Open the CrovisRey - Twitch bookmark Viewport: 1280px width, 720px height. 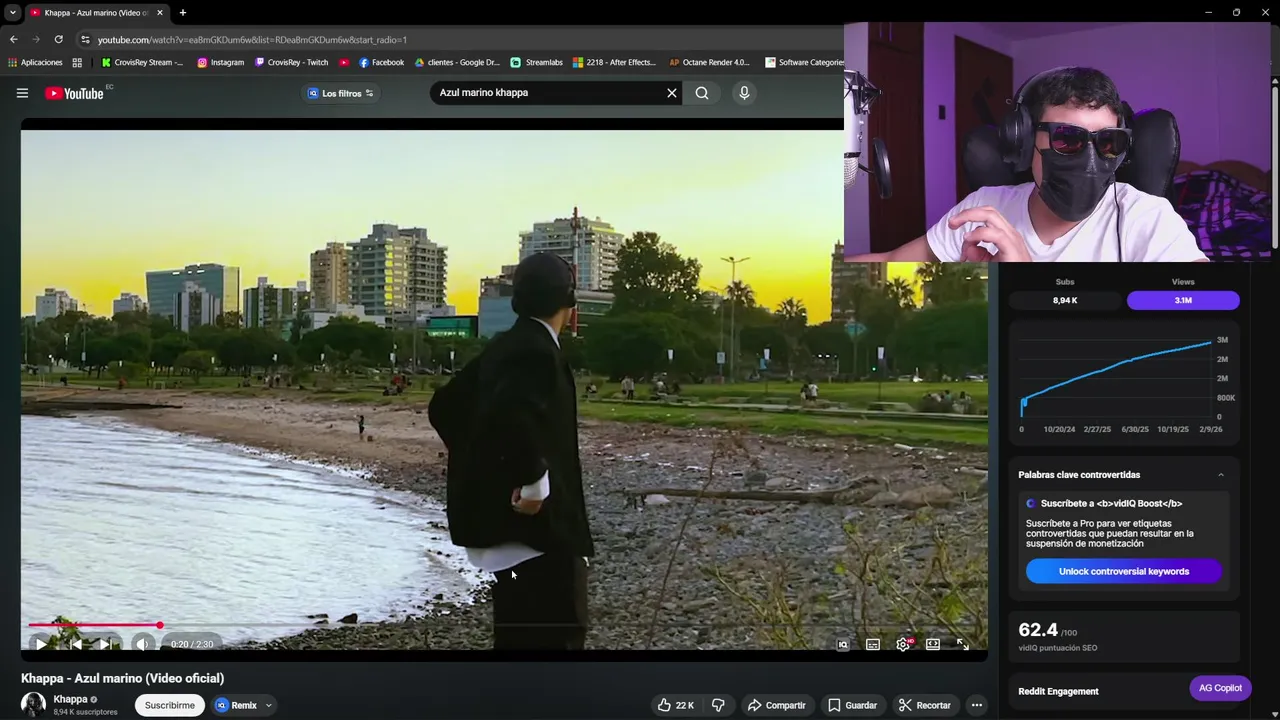click(x=291, y=62)
